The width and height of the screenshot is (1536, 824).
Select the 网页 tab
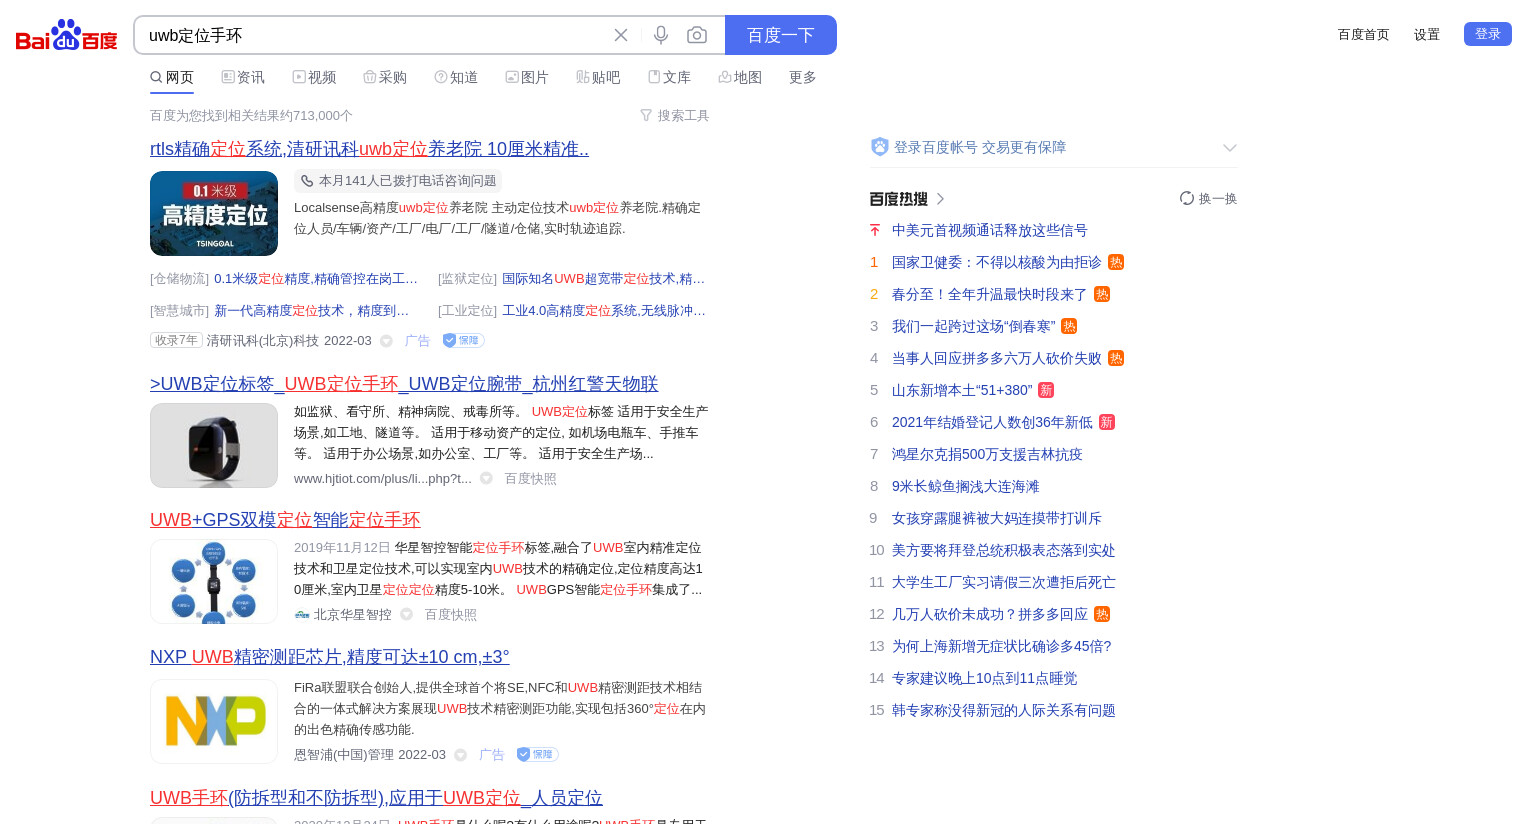[x=172, y=77]
